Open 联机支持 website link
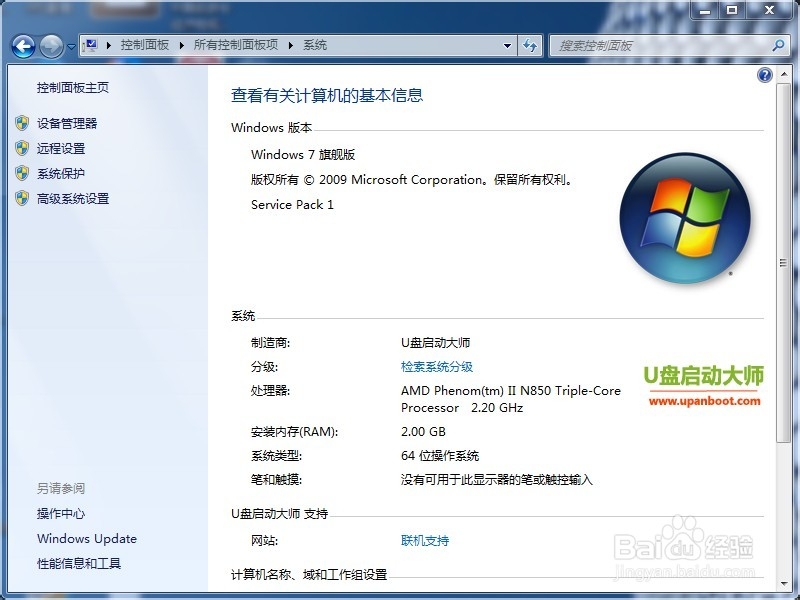The image size is (800, 600). coord(425,540)
